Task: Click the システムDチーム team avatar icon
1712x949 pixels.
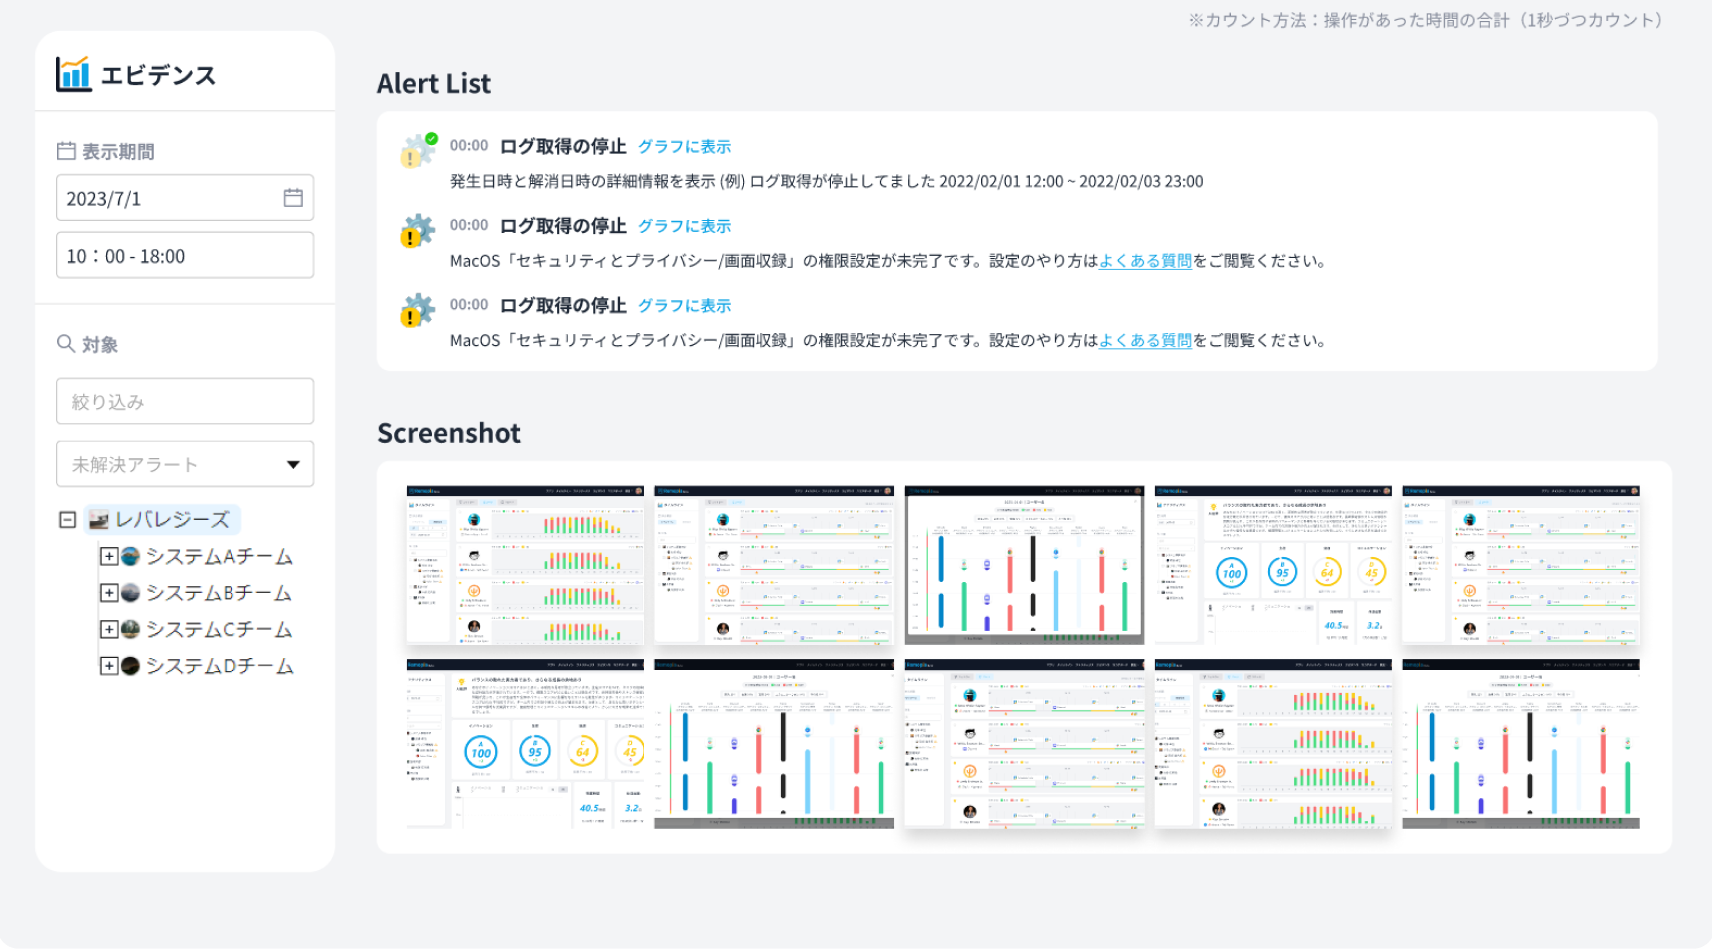Action: [130, 666]
